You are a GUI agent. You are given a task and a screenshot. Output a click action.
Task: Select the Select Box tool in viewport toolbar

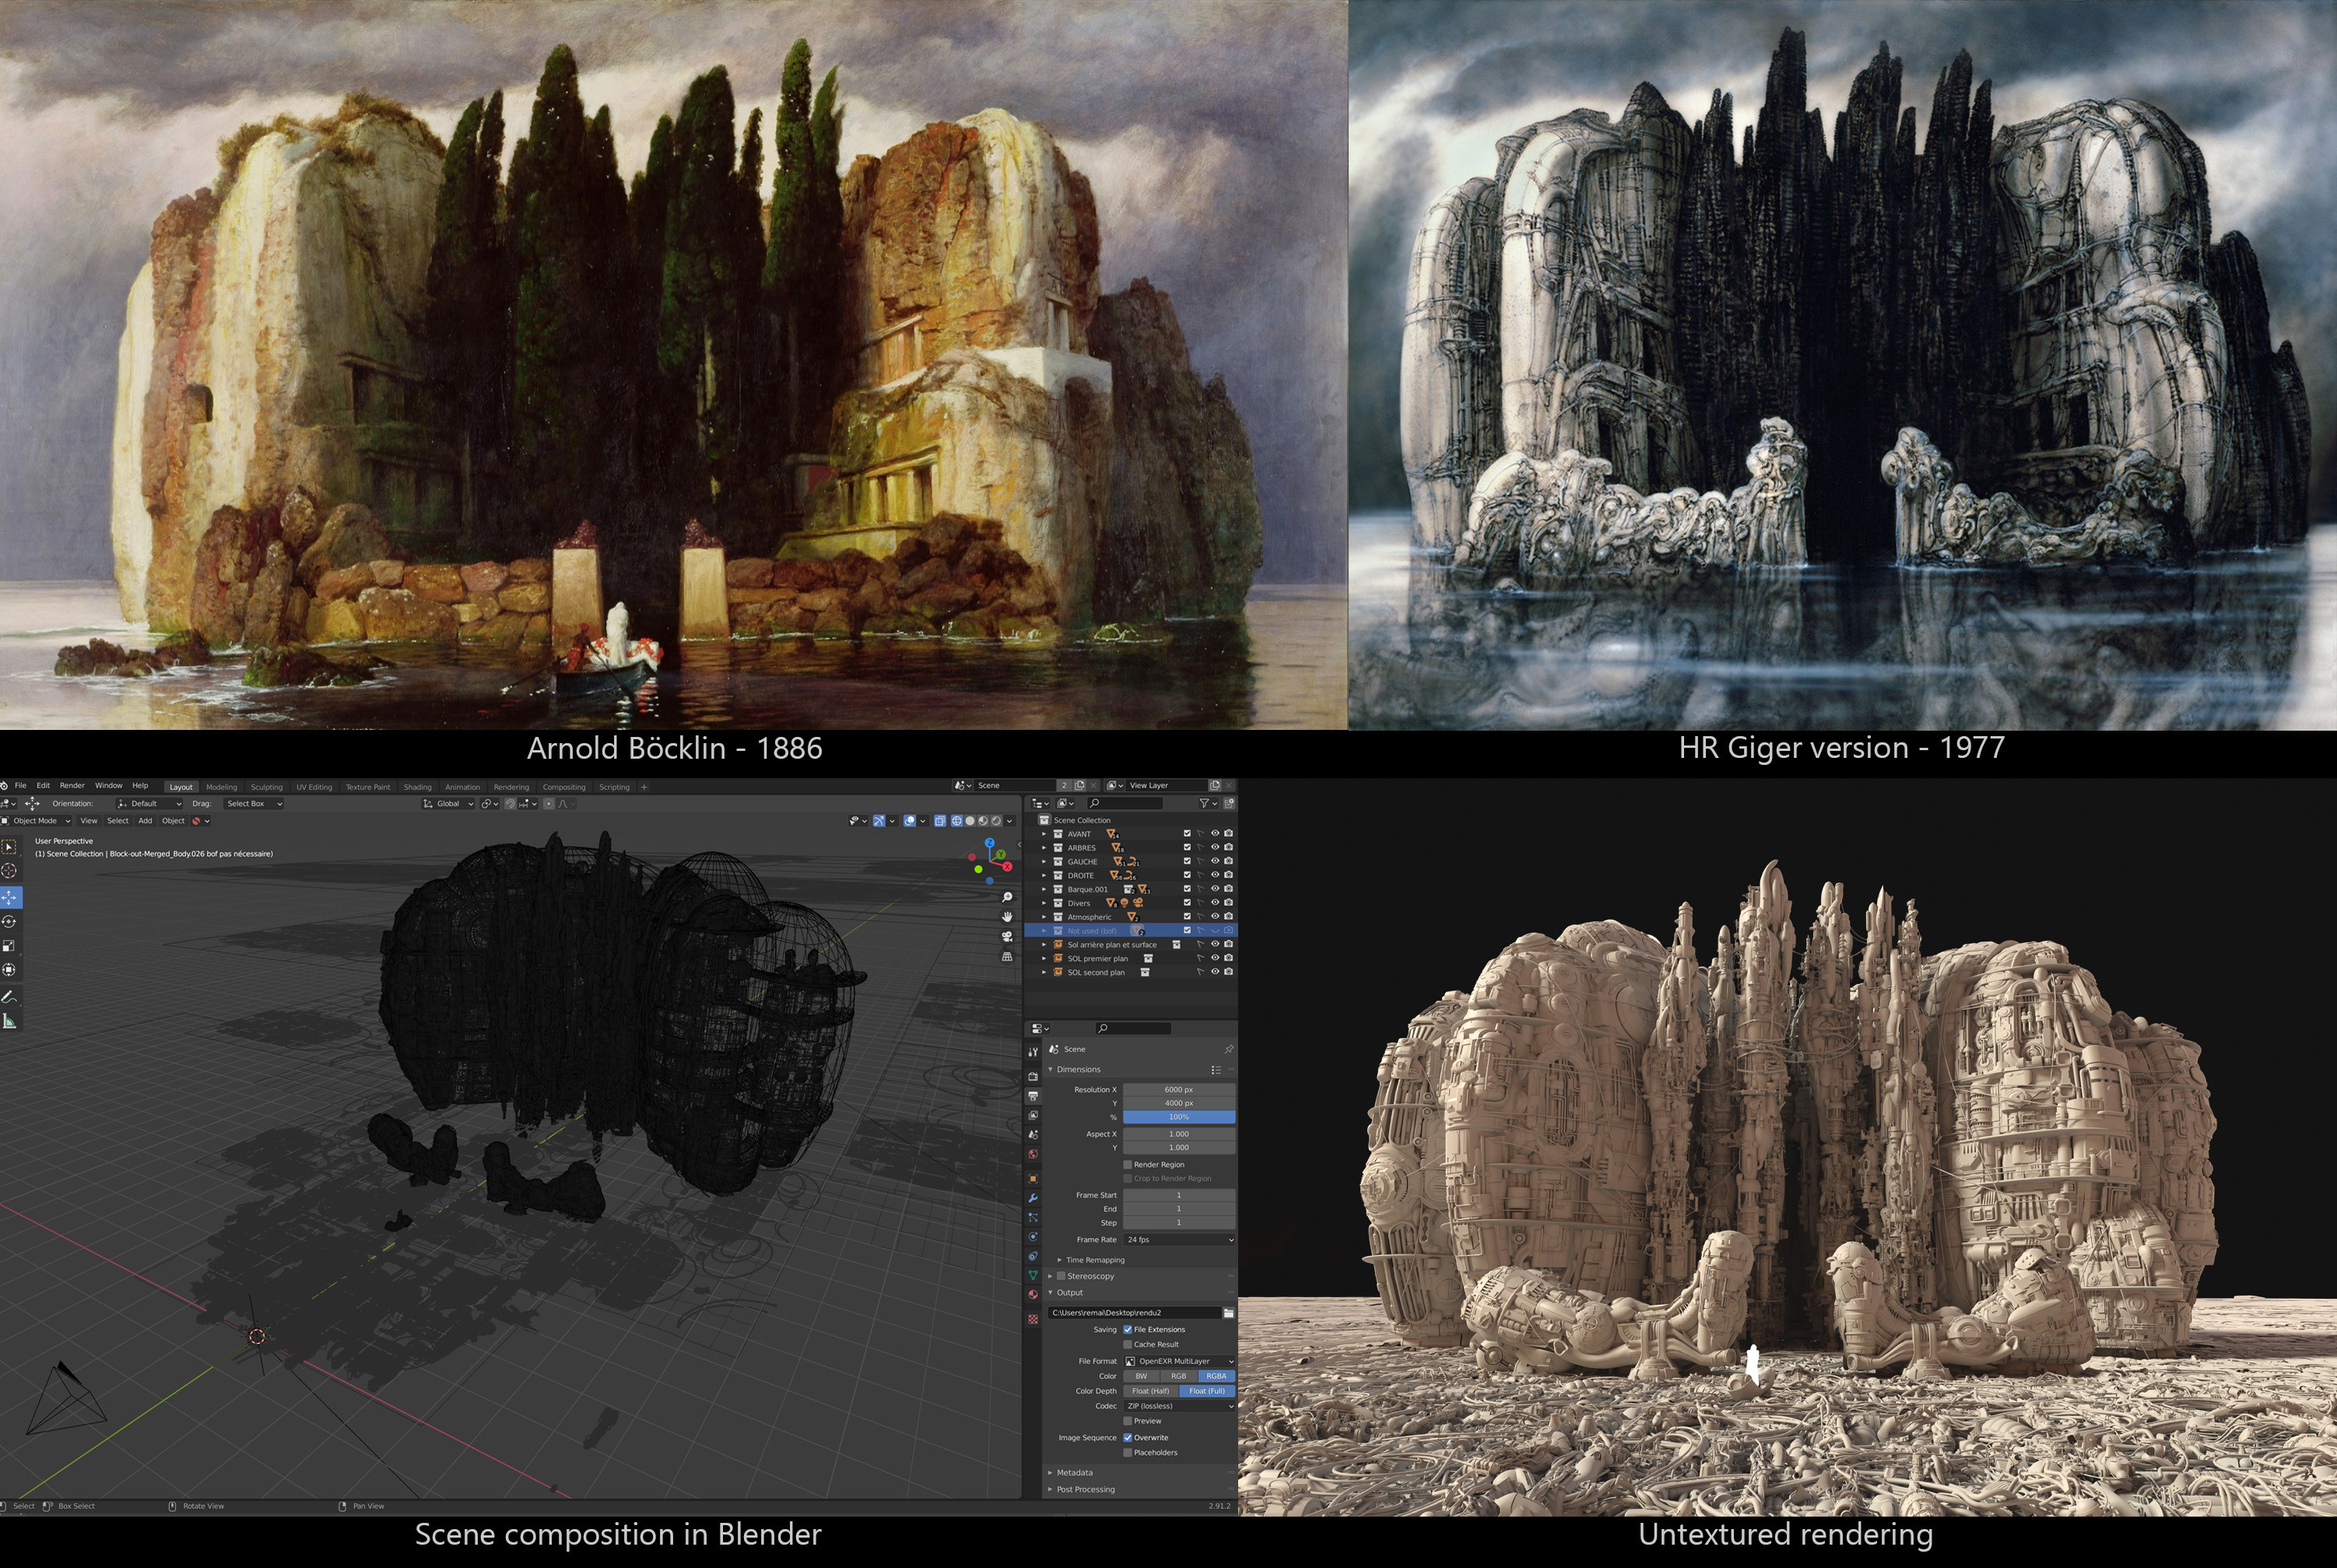[x=9, y=846]
